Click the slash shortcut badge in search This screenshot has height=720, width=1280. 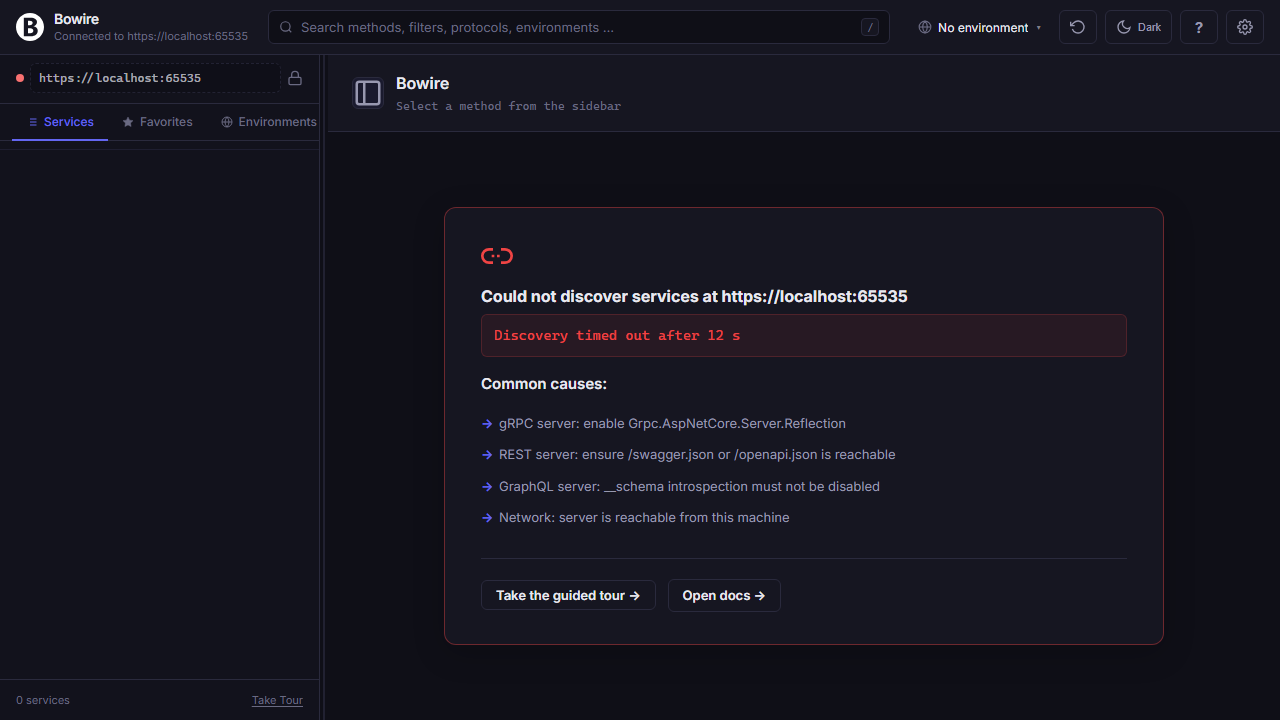click(870, 27)
